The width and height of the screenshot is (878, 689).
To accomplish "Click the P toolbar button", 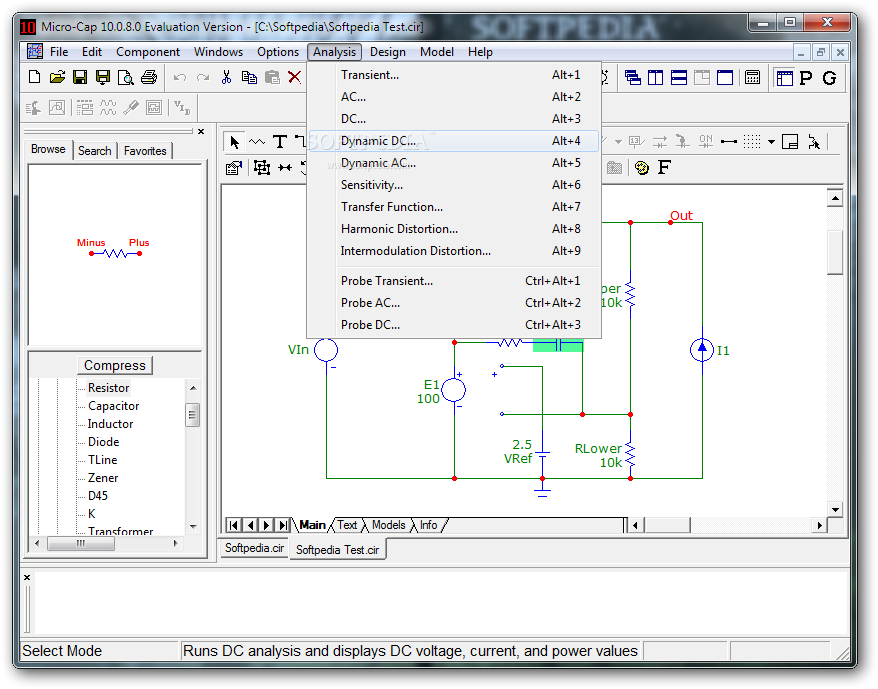I will coord(806,78).
